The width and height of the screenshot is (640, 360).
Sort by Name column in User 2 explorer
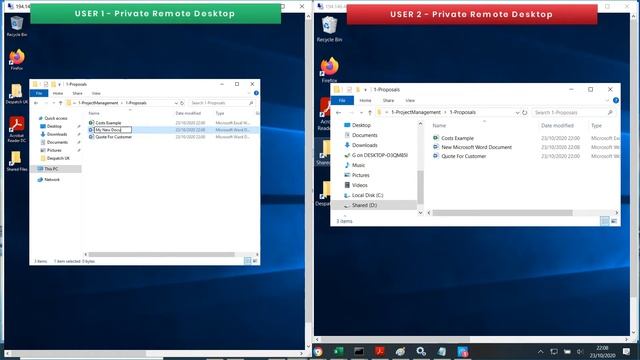(439, 126)
